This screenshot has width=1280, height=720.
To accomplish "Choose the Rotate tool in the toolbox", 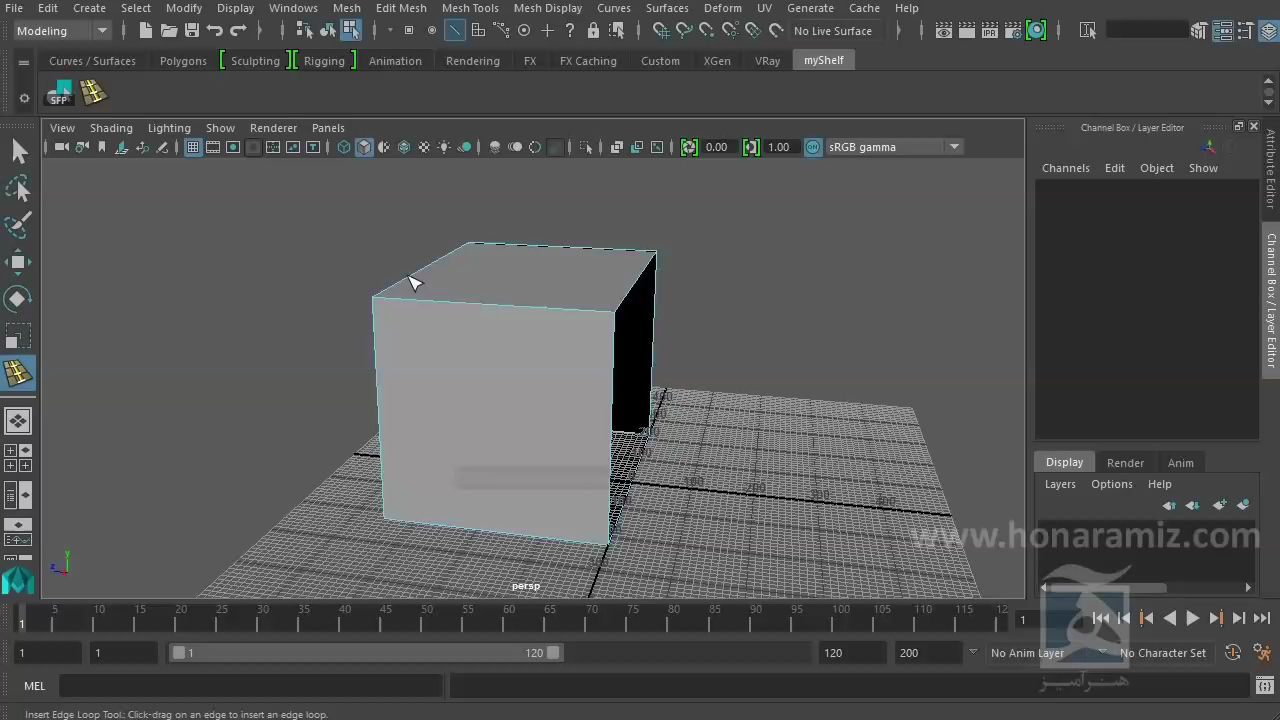I will [18, 298].
